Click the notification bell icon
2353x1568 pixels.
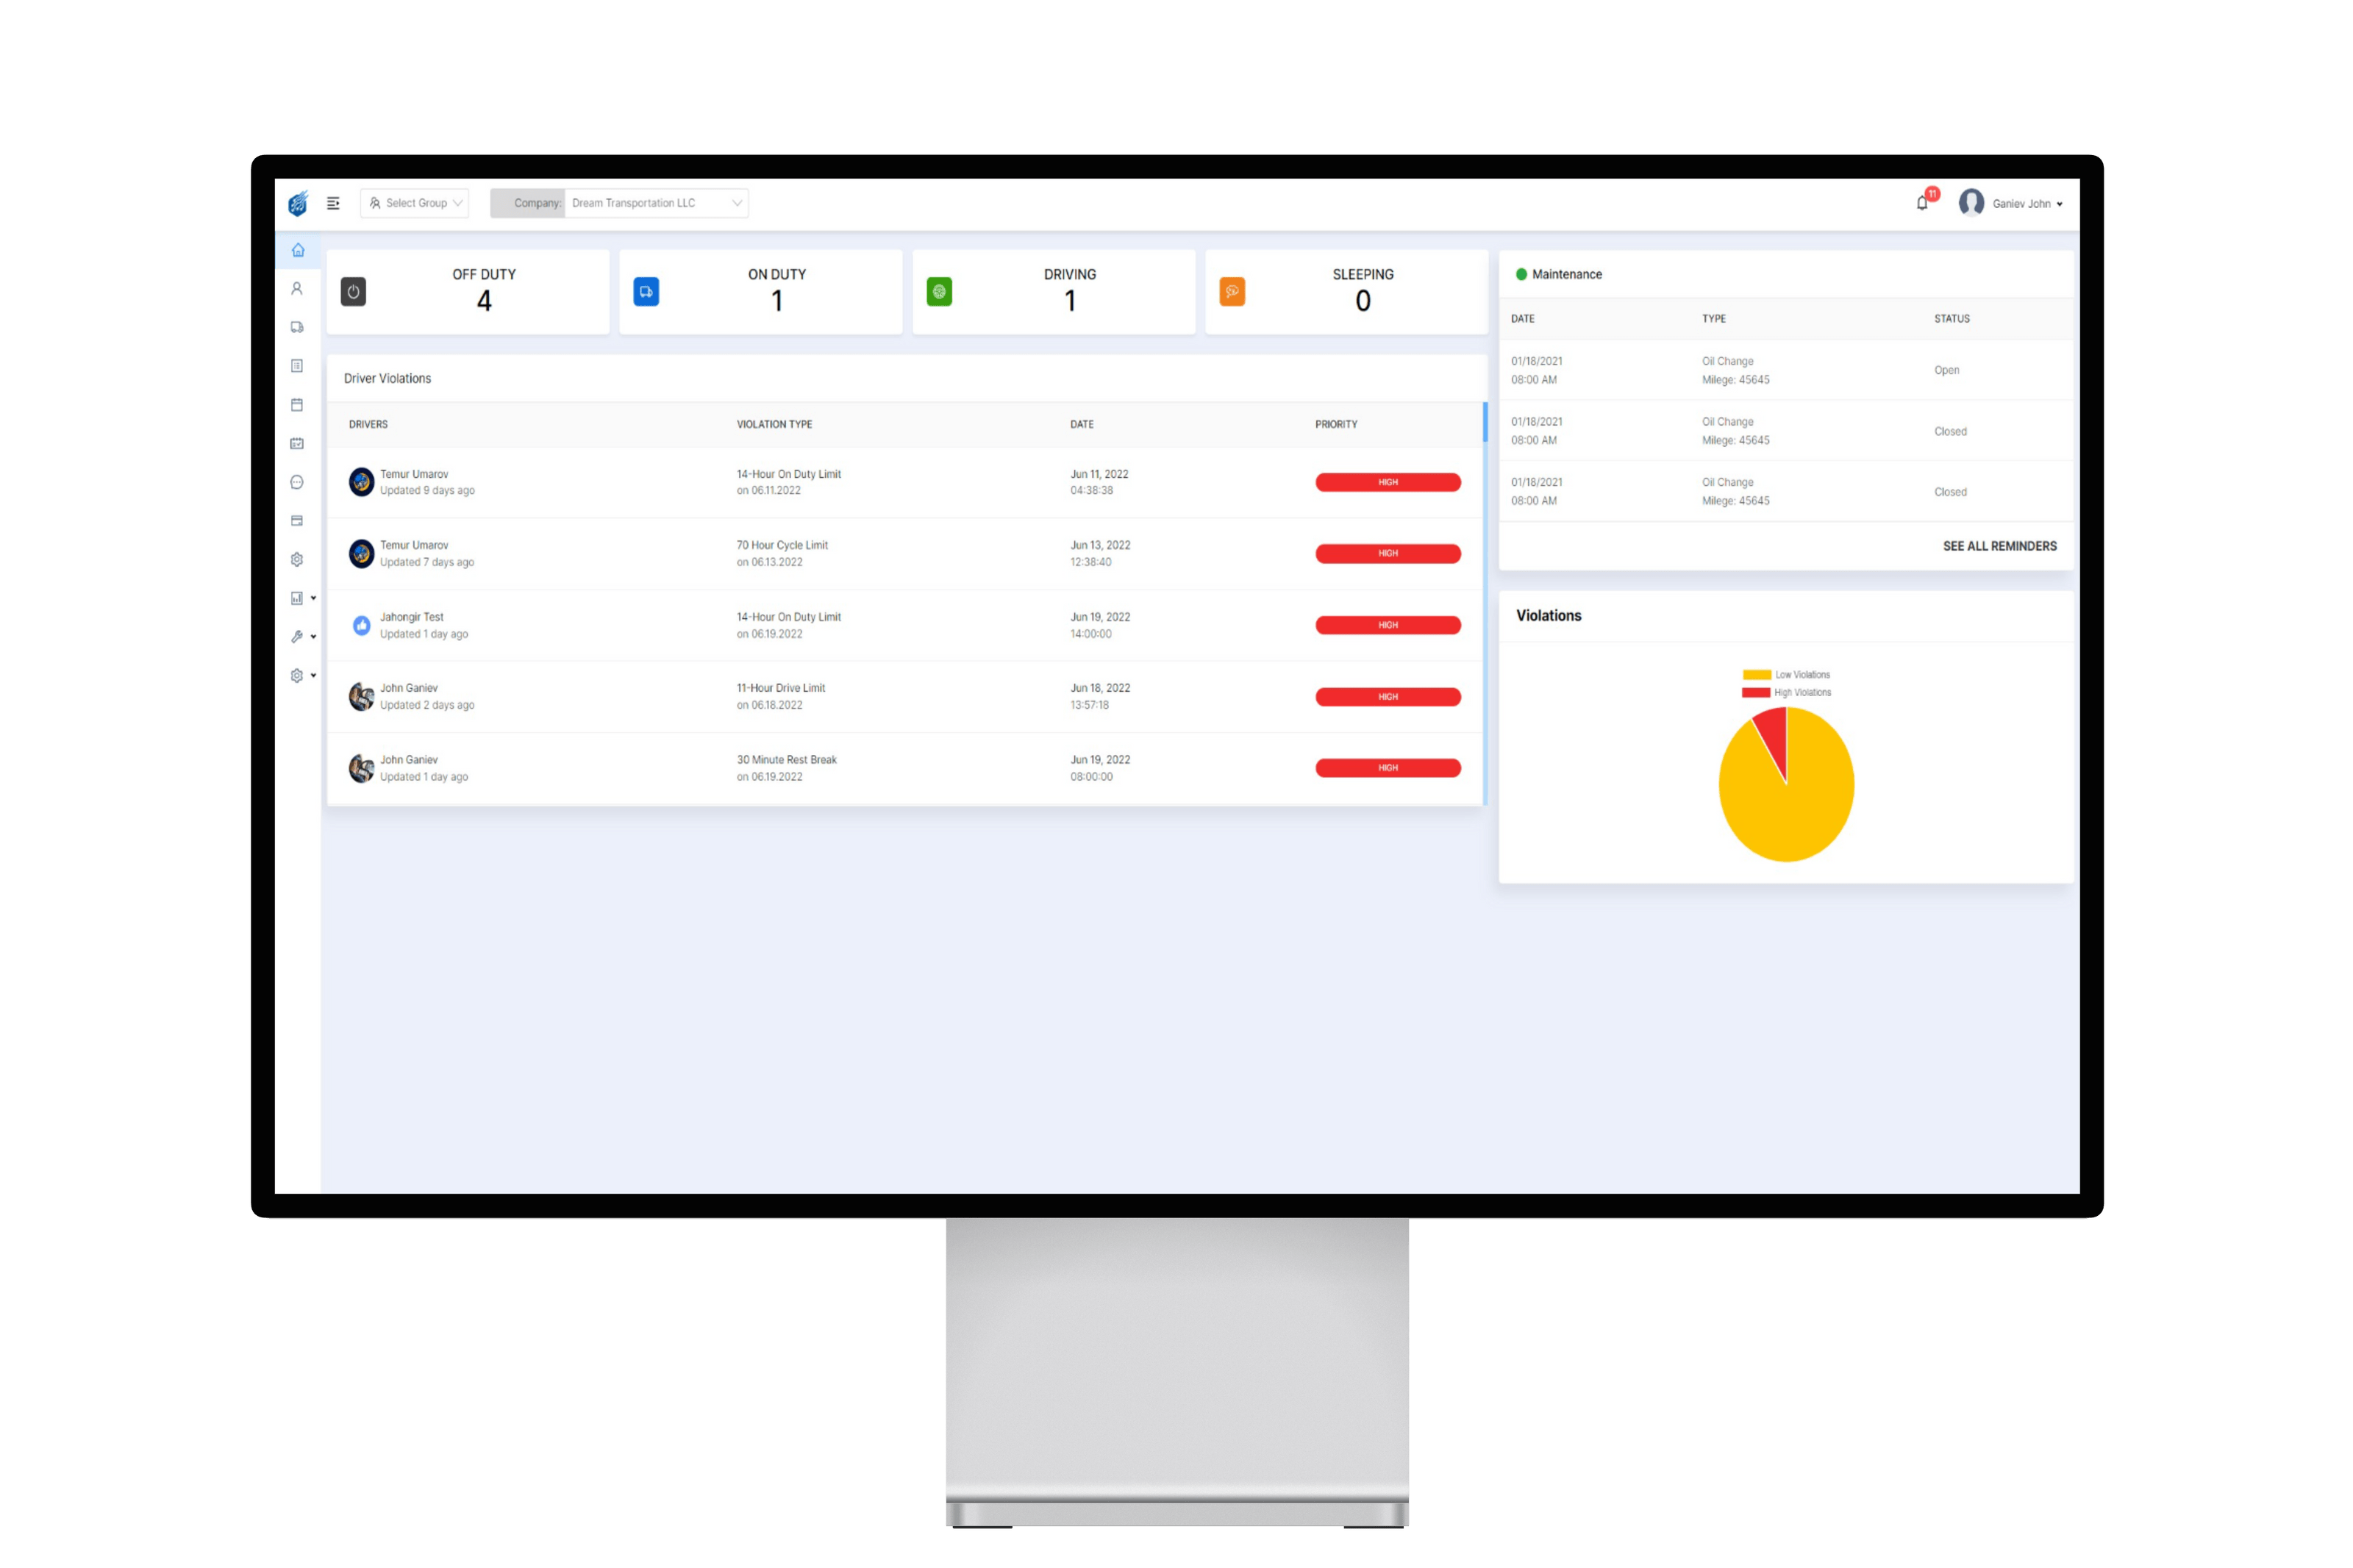(x=1921, y=203)
